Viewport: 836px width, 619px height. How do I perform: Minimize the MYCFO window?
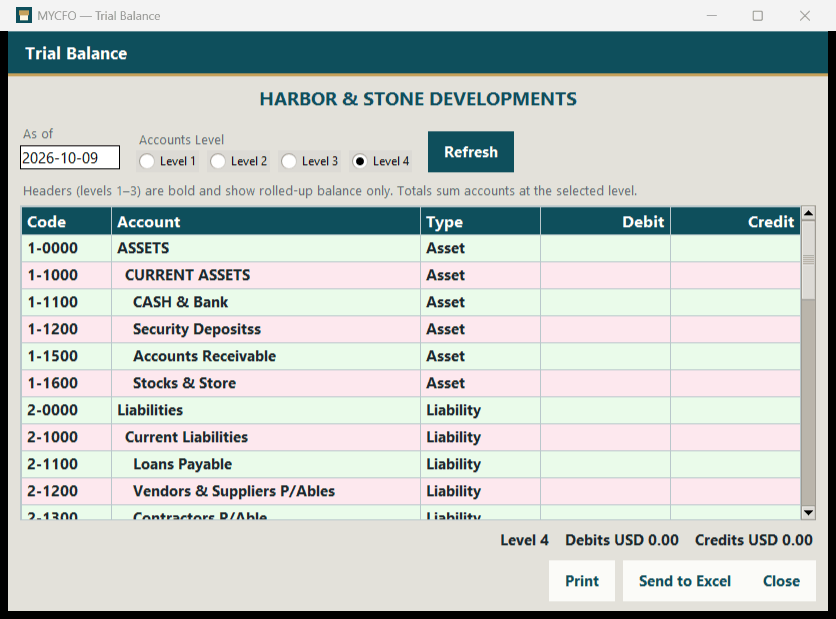coord(712,15)
